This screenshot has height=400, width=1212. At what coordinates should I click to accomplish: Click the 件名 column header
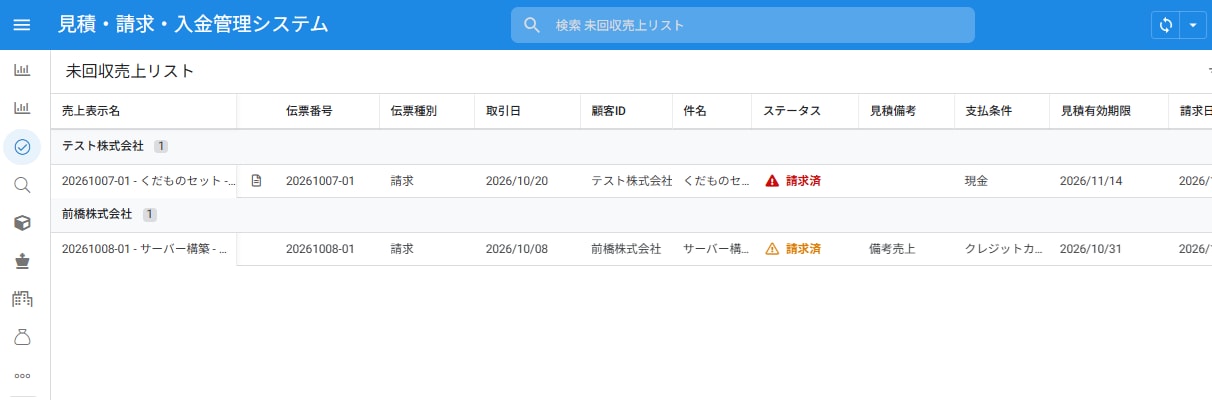point(695,111)
